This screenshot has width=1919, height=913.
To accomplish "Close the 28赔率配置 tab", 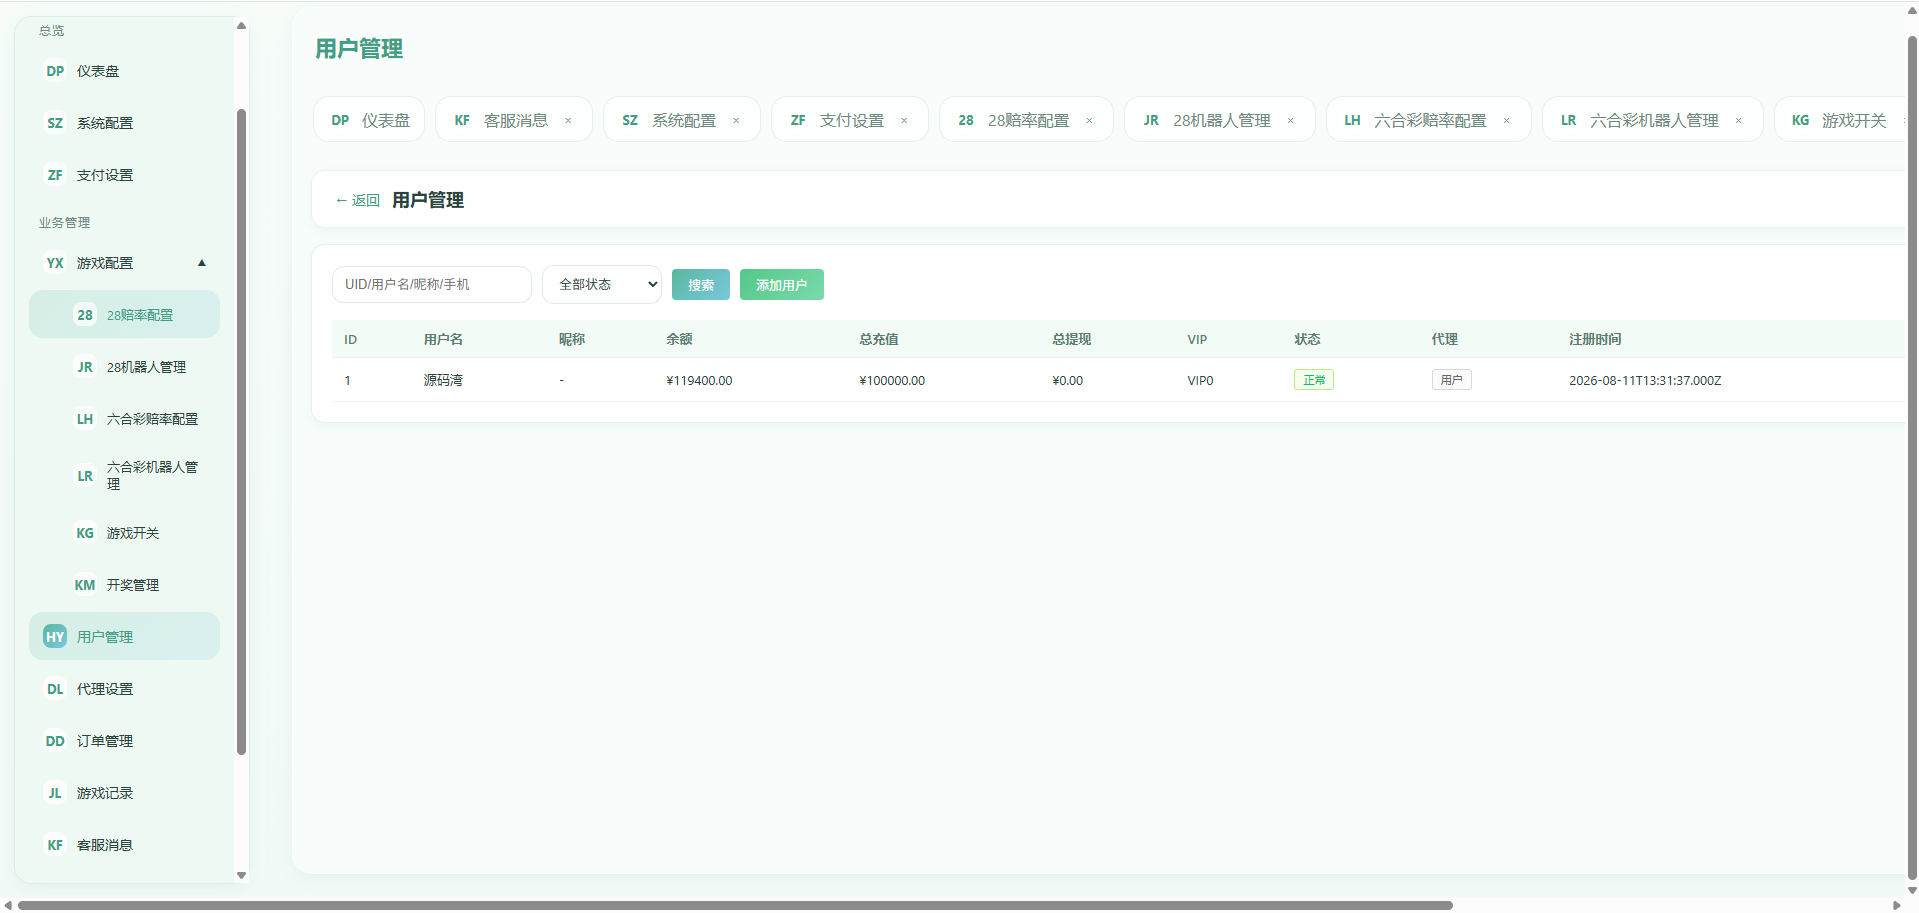I will 1089,121.
